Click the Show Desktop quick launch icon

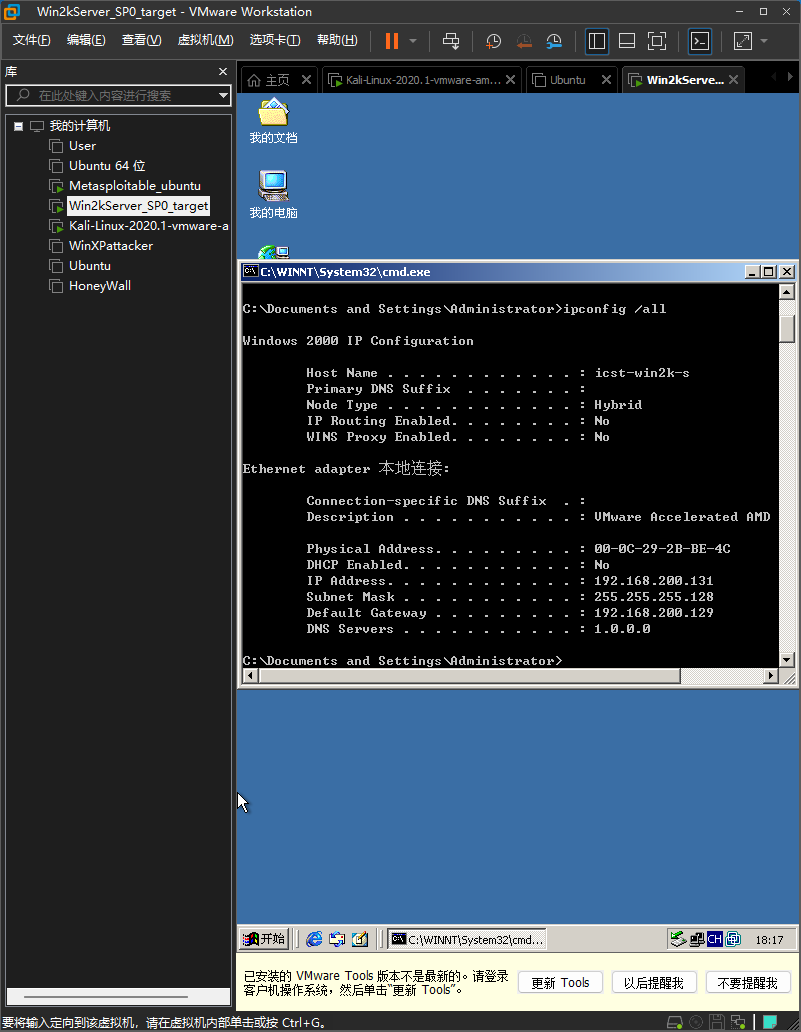click(x=359, y=939)
